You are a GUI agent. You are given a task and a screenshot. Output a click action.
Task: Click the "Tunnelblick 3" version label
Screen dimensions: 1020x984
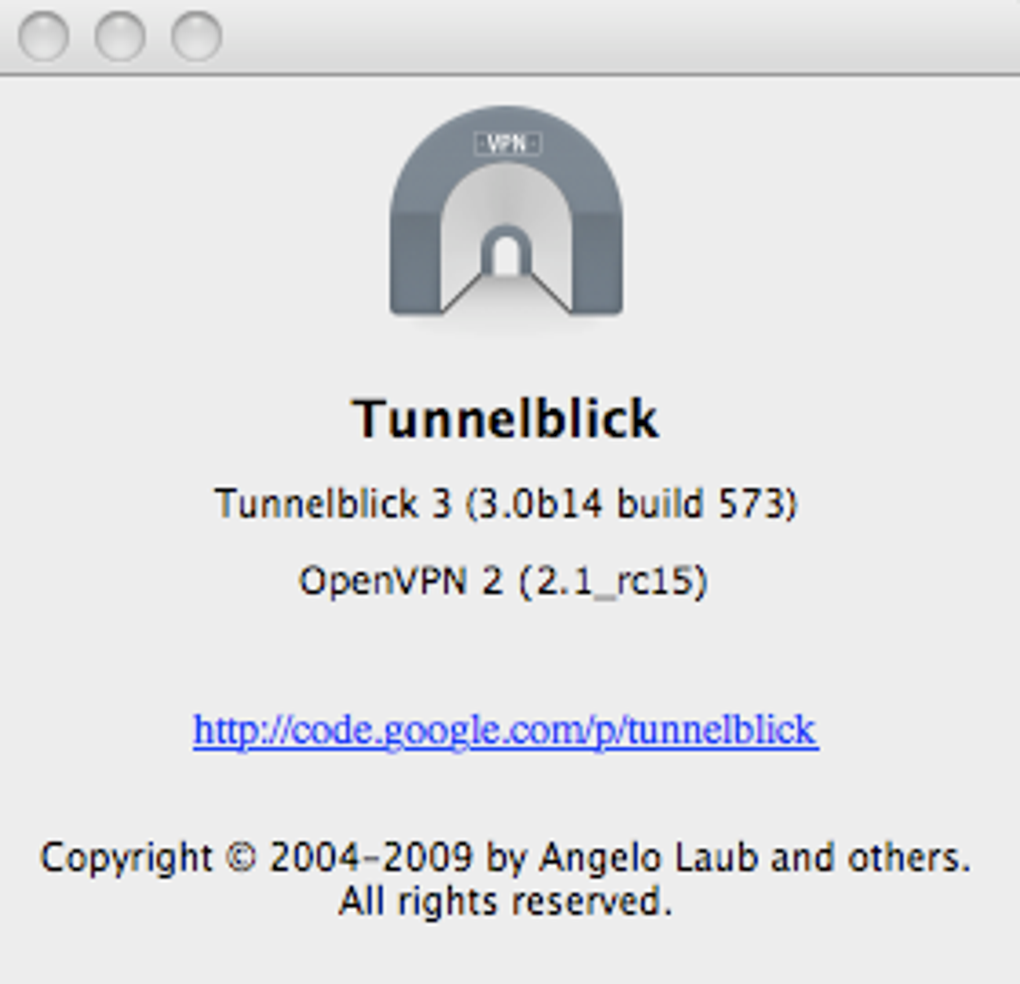333,503
